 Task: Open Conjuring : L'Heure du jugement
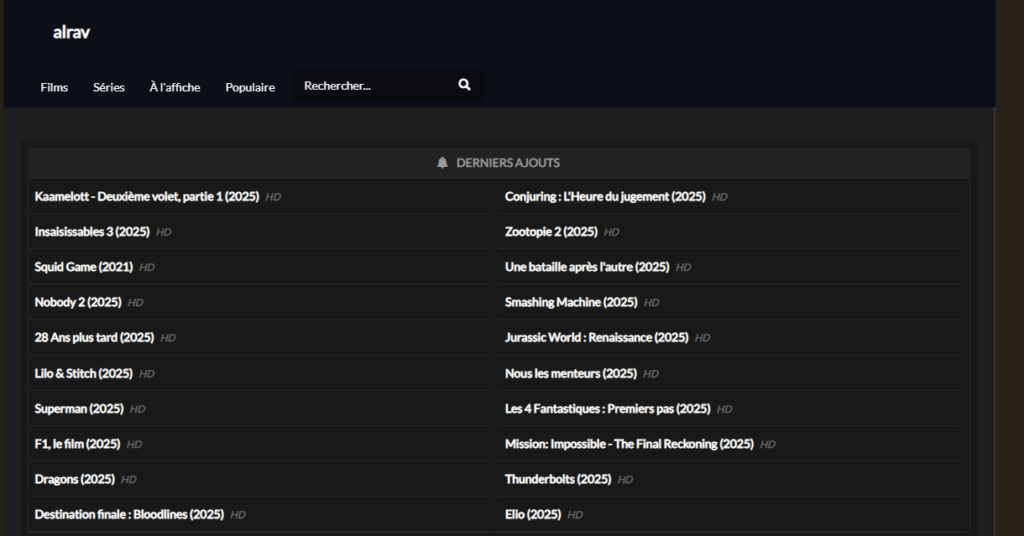(605, 197)
